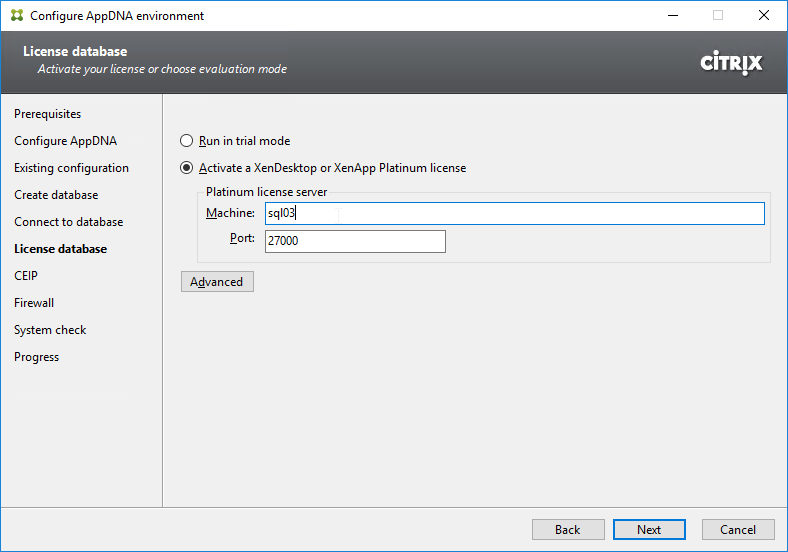Screen dimensions: 788x552
Task: Select Activate XenDesktop or XenApp Platinum license
Action: tap(187, 168)
